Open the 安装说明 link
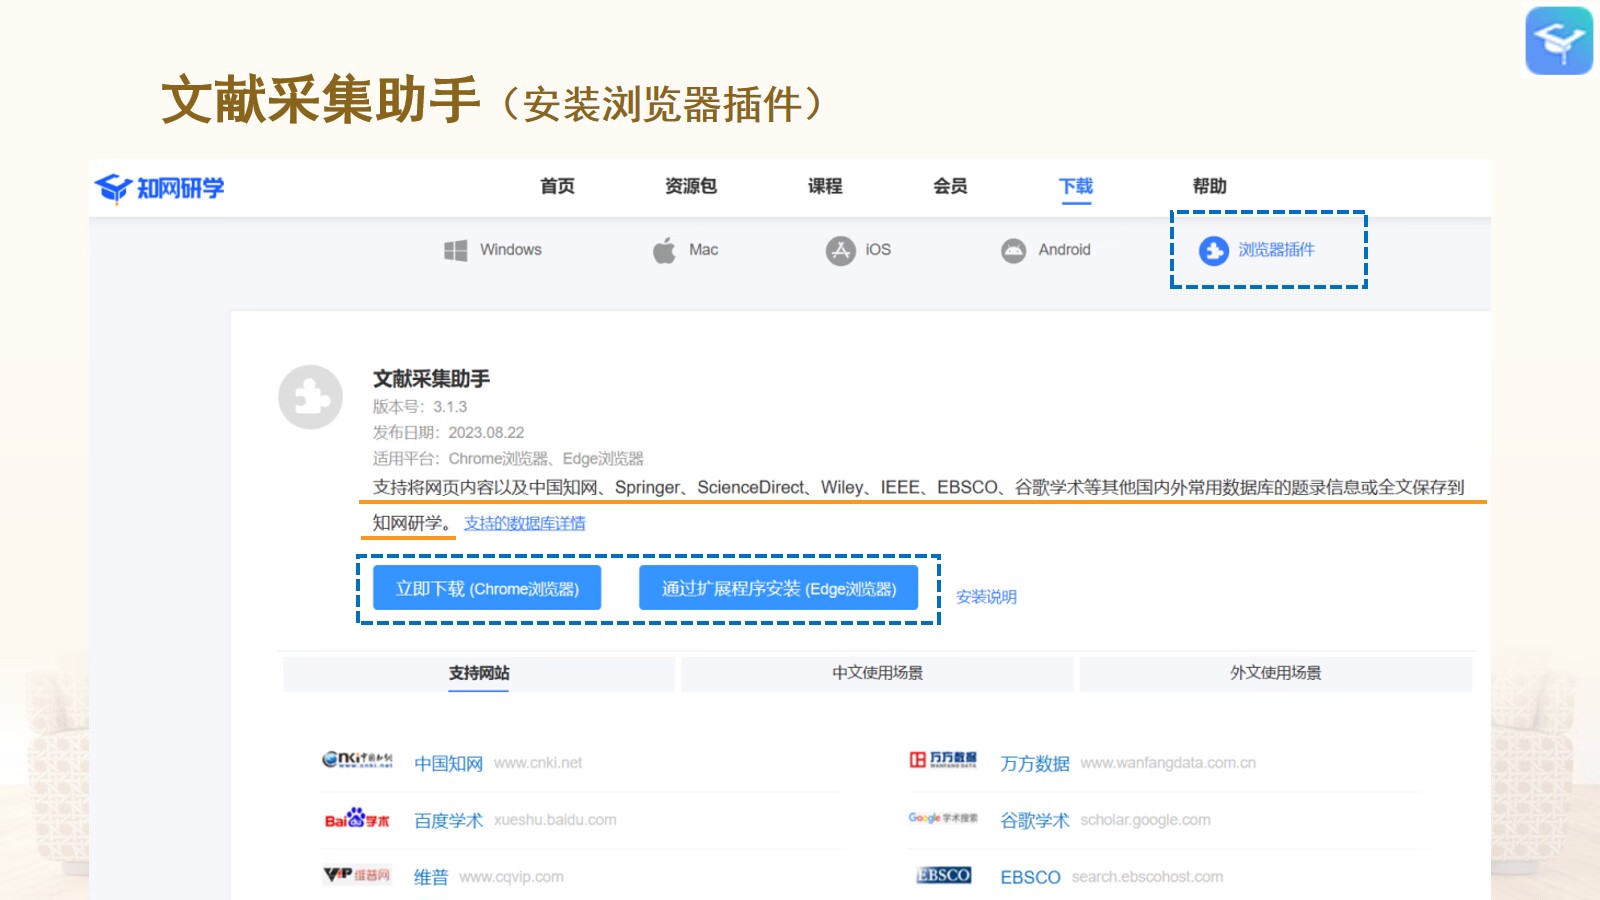Viewport: 1600px width, 900px height. 986,597
